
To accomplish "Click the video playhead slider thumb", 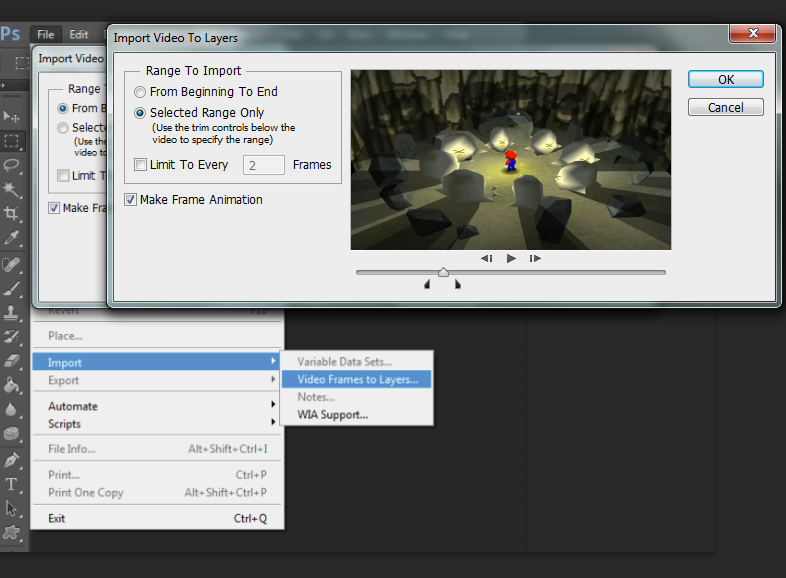I will click(x=443, y=272).
